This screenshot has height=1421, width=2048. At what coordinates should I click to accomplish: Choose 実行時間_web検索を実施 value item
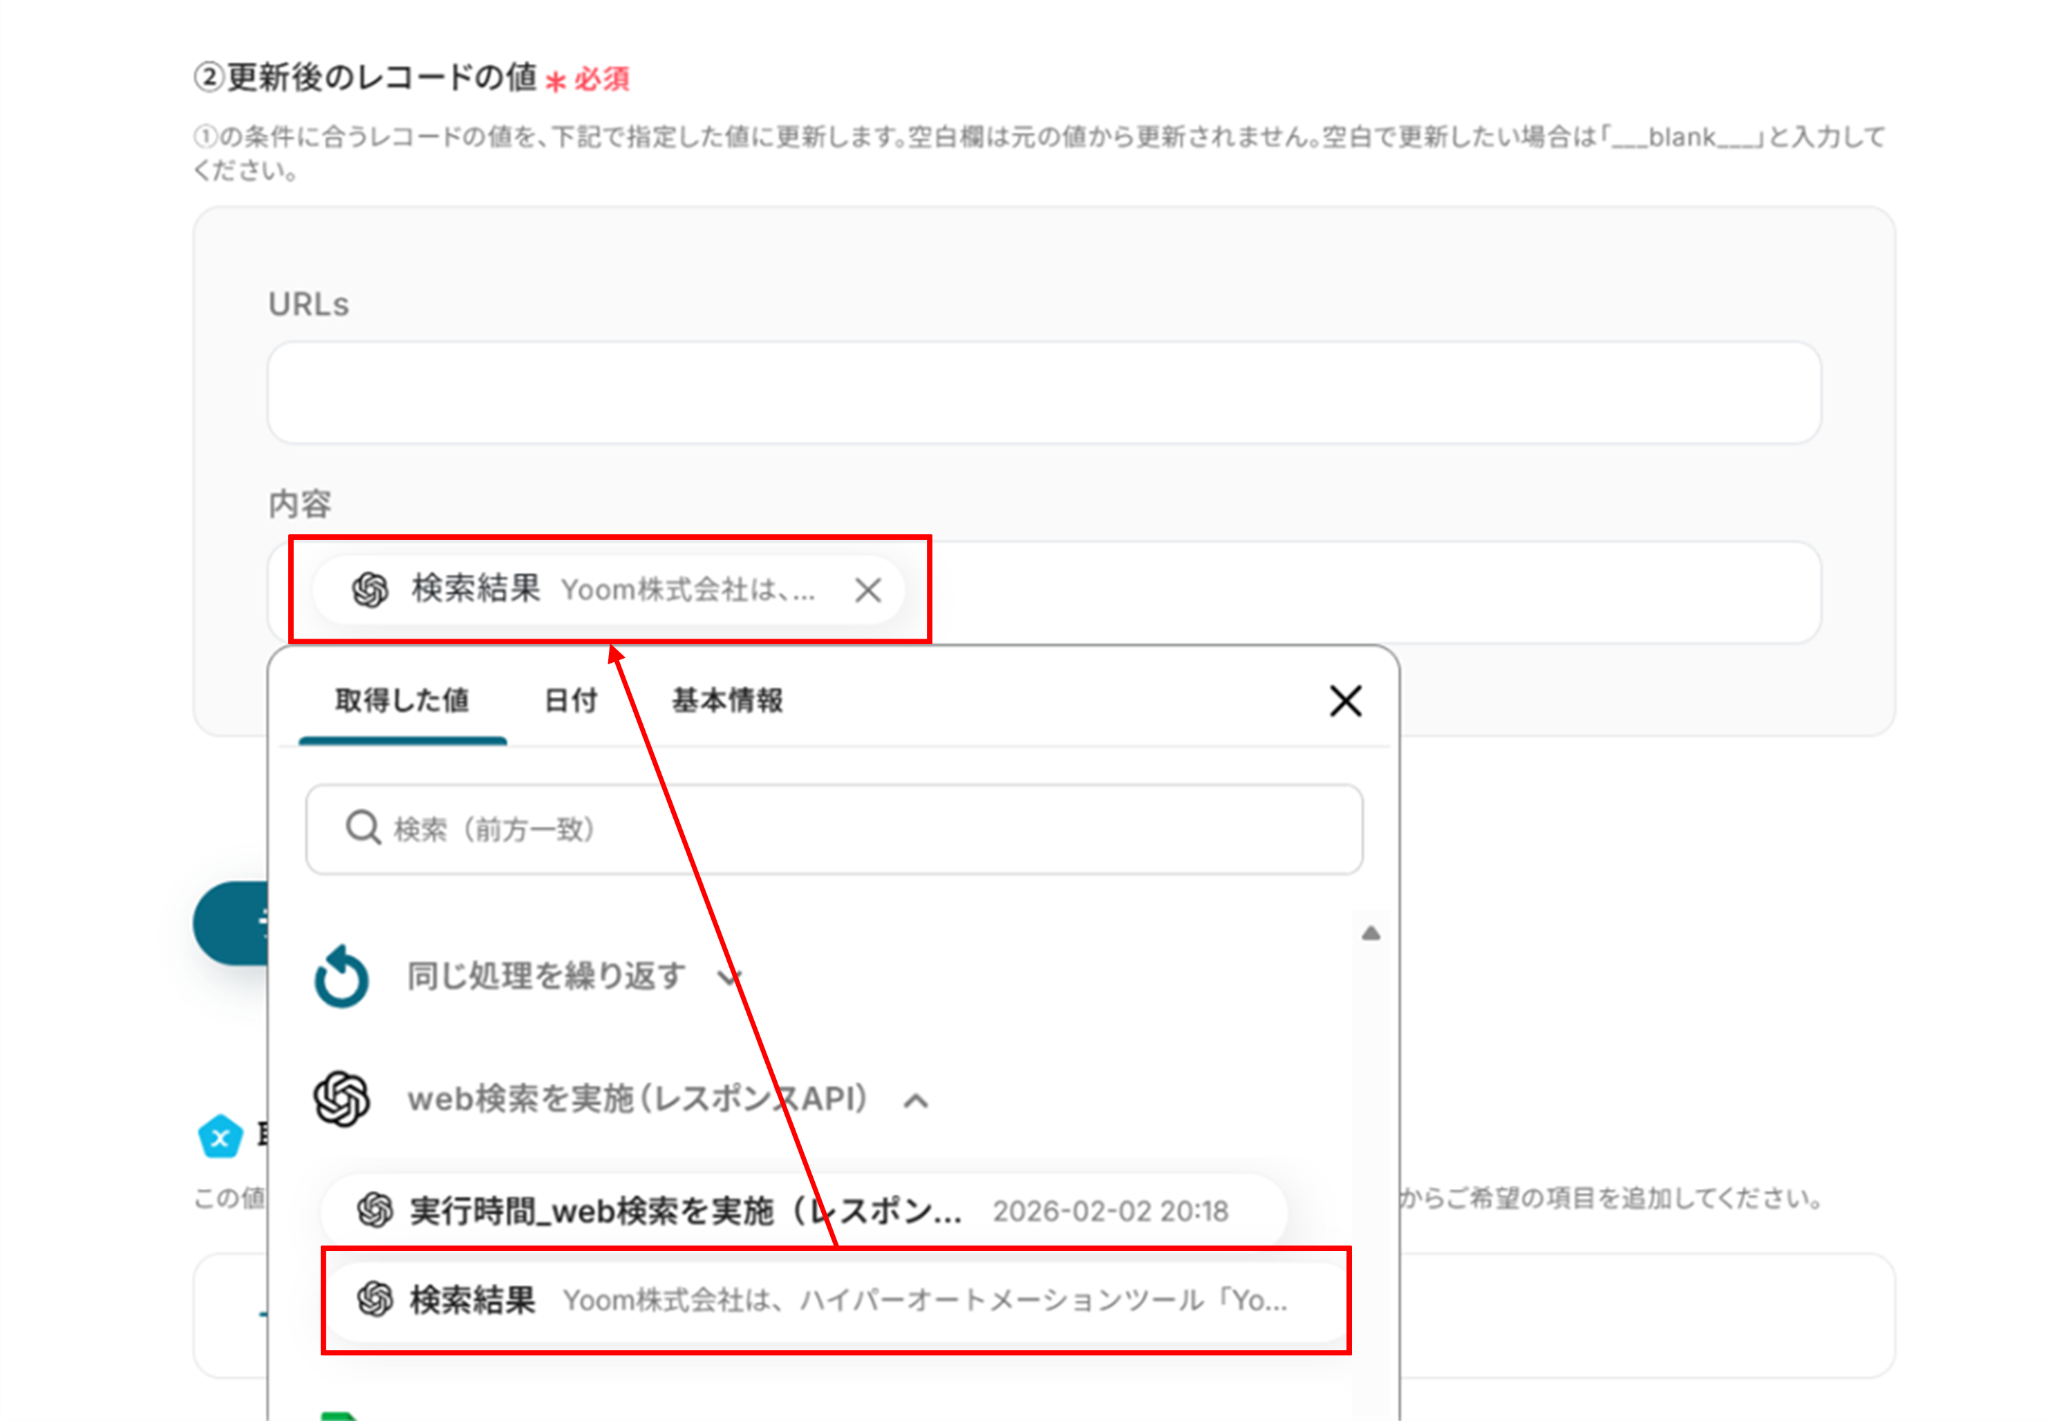pos(802,1210)
